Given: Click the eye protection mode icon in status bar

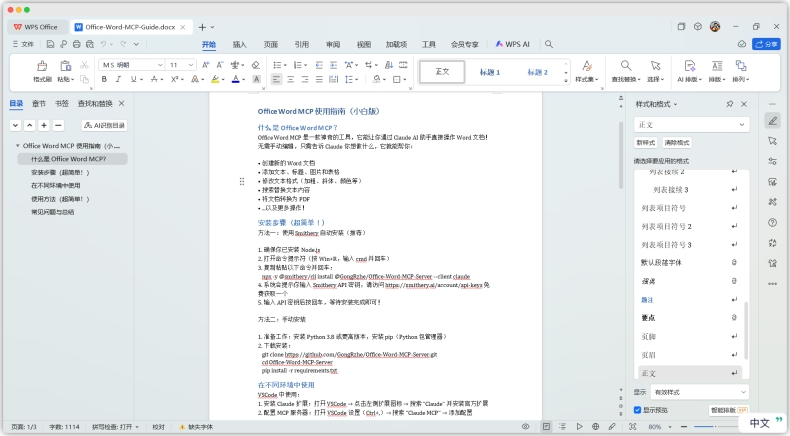Looking at the screenshot, I should coord(525,426).
